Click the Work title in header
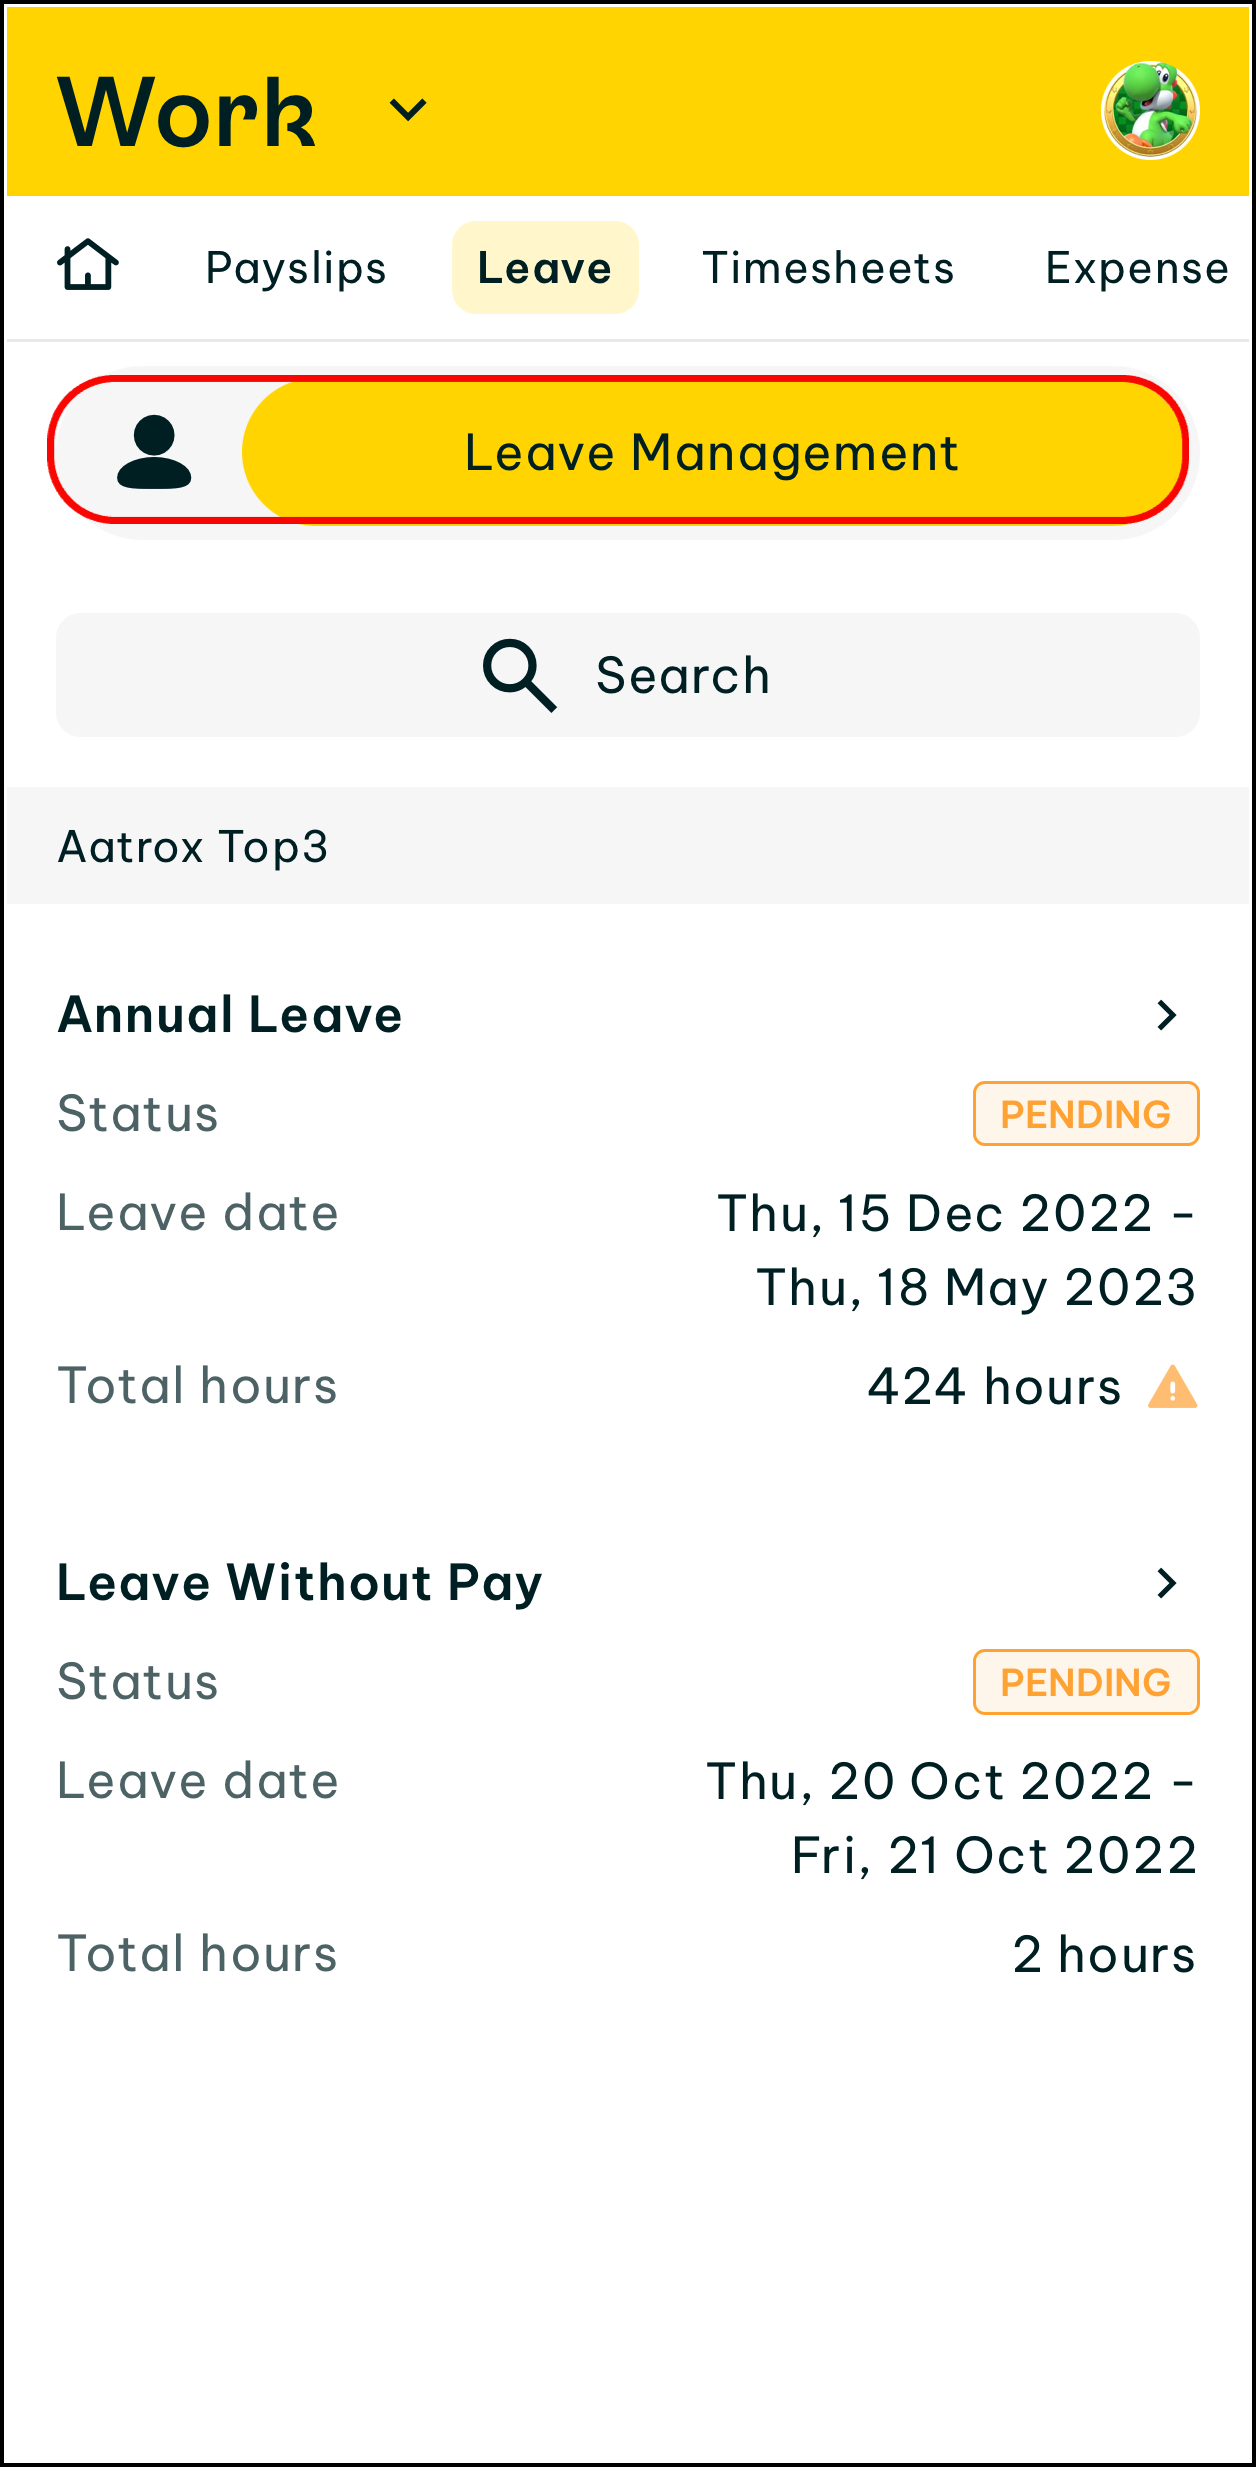The image size is (1256, 2467). (187, 112)
